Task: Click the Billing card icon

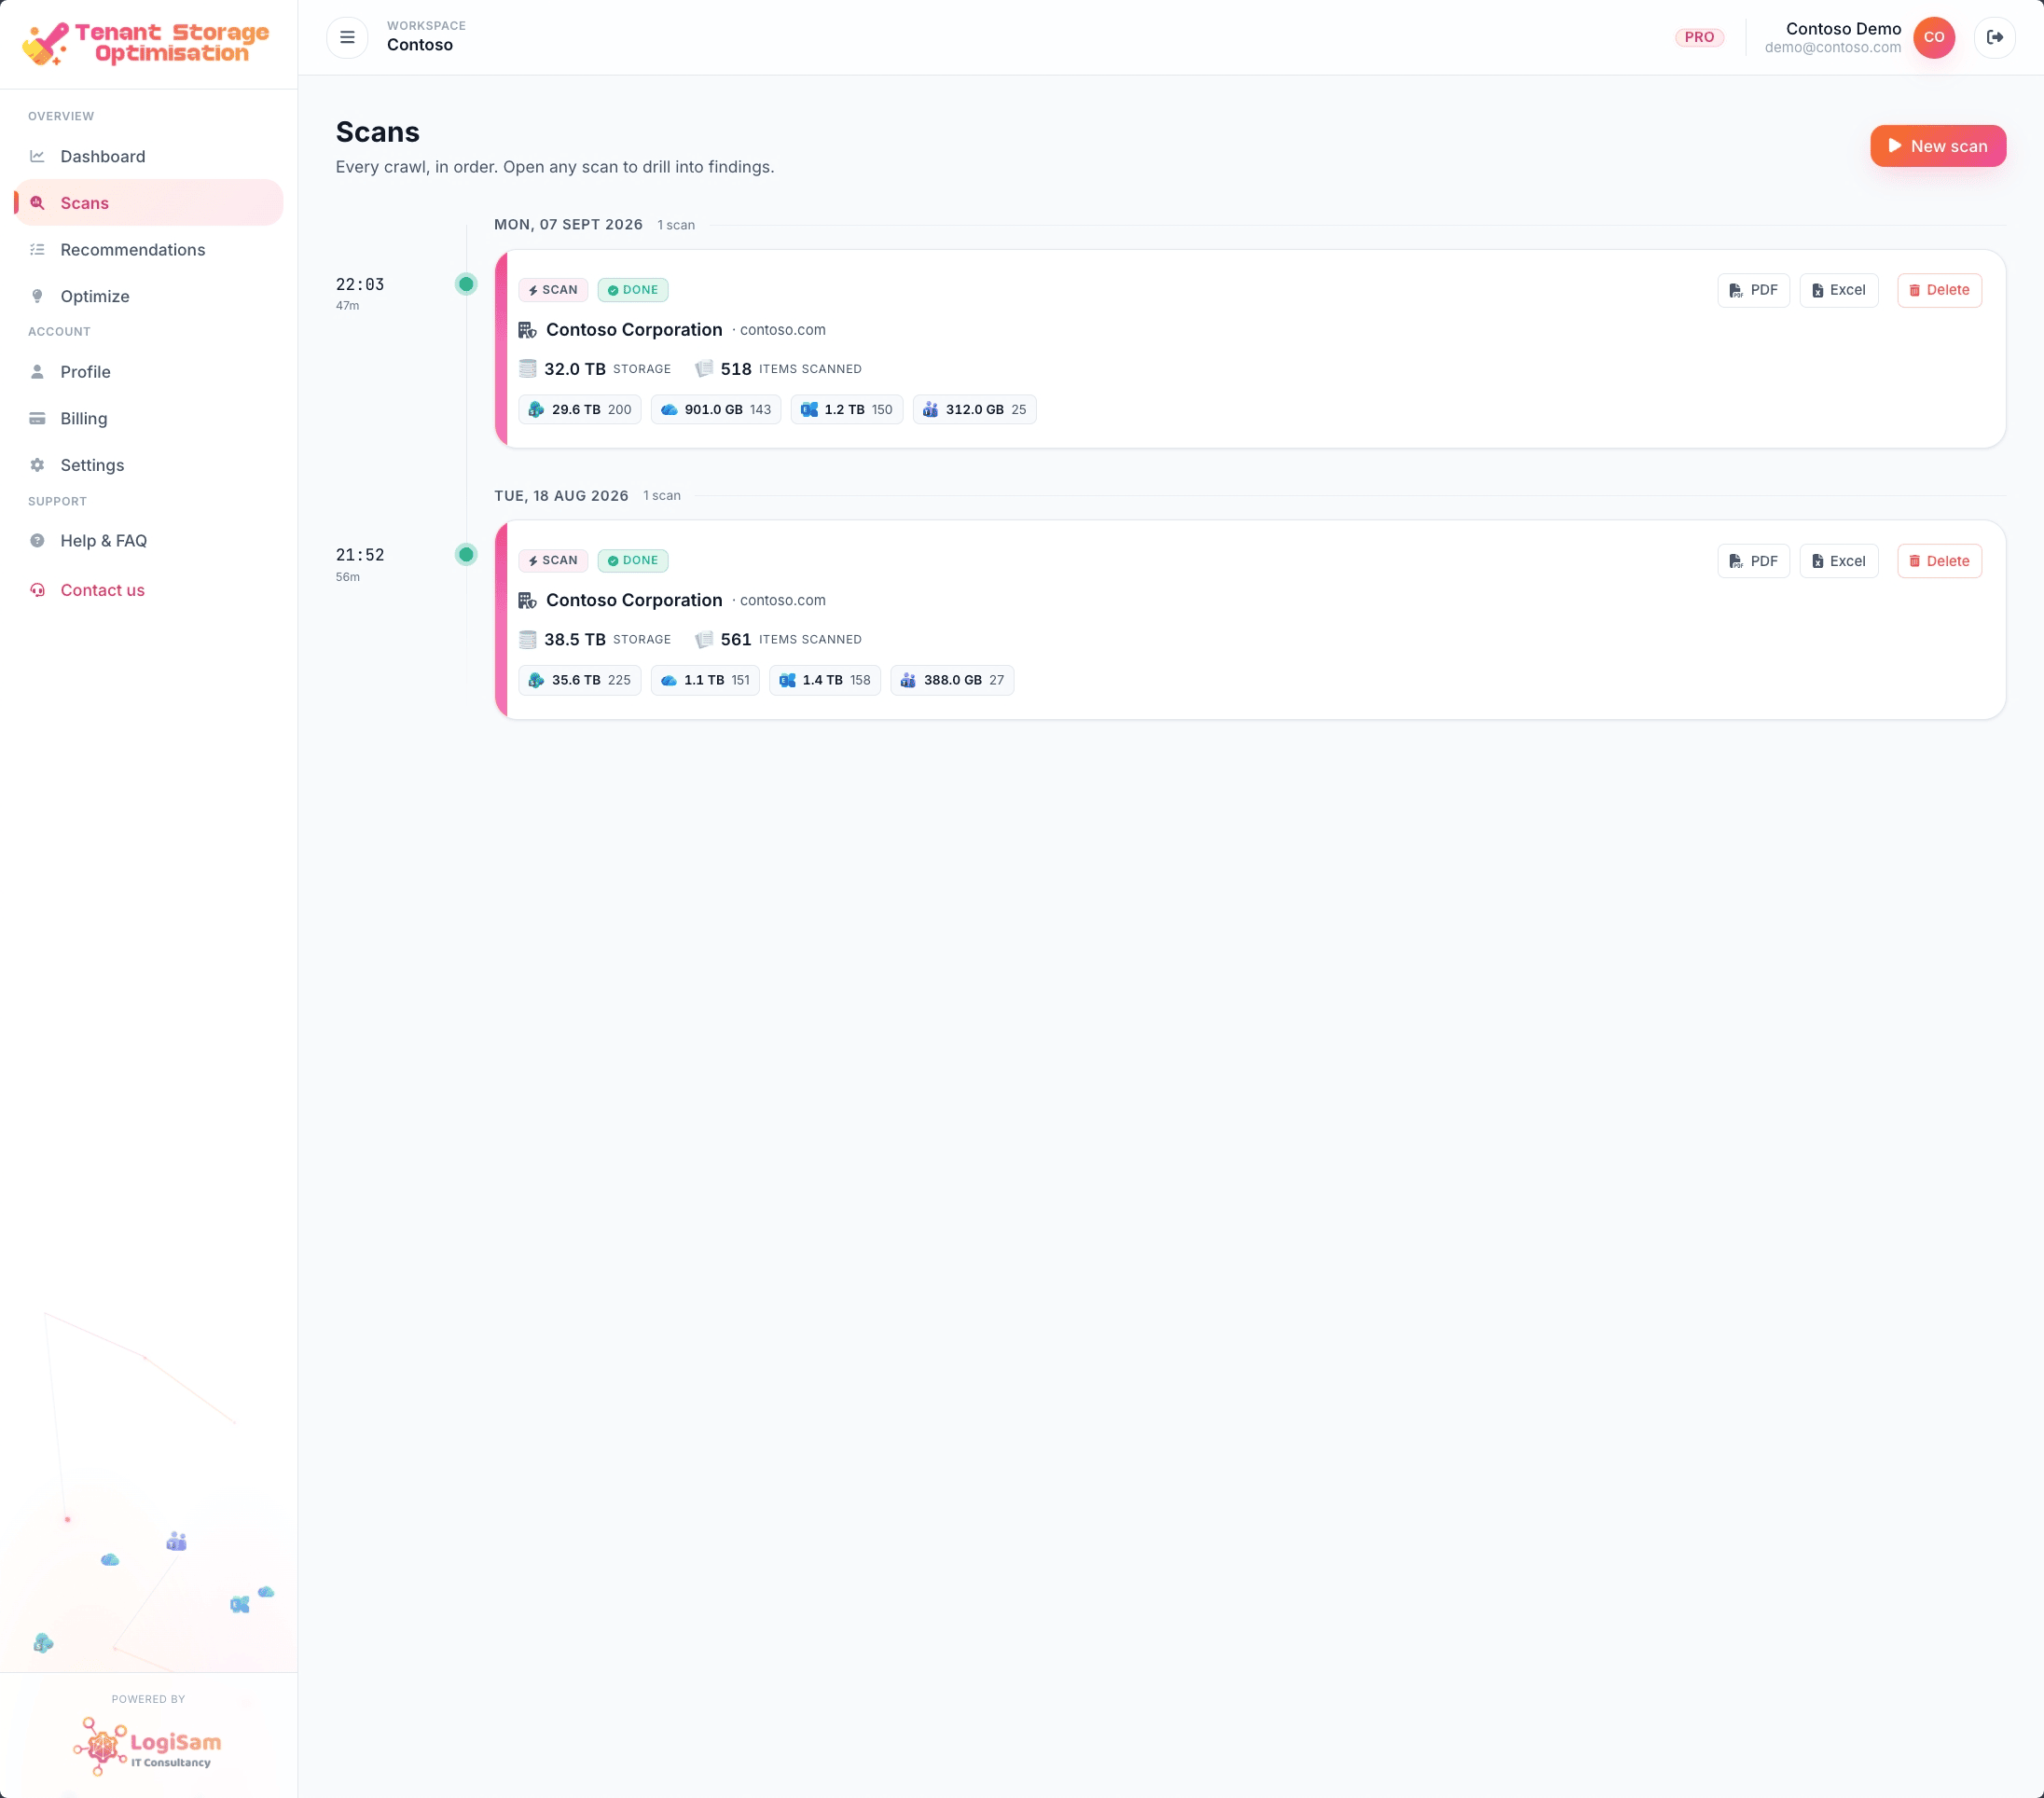Action: pos(37,418)
